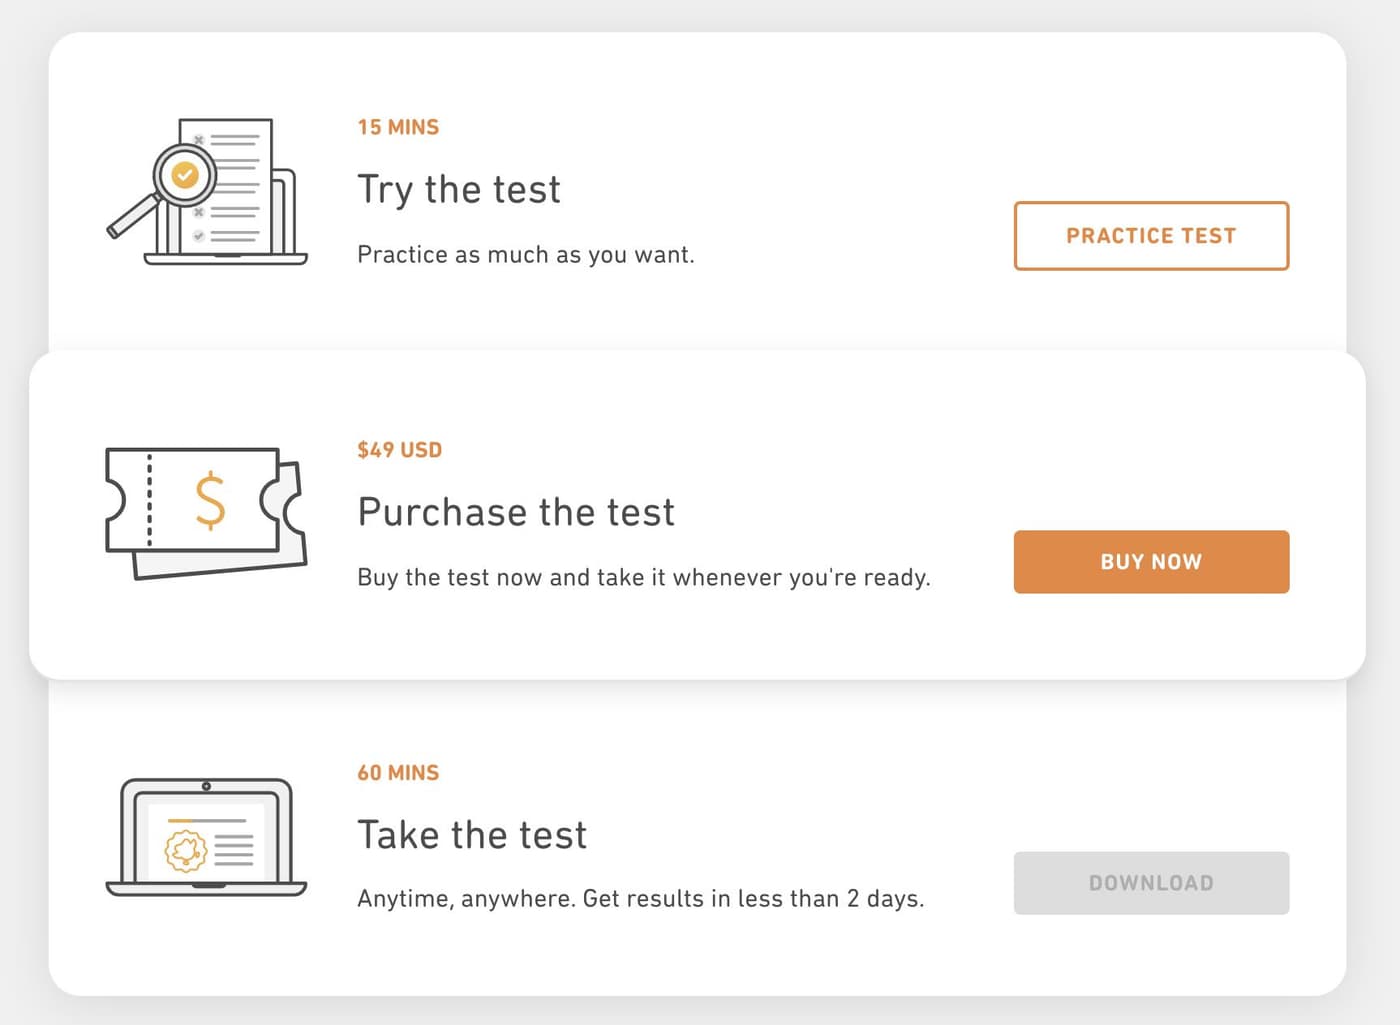Click the "Anytime, anywhere" results description
1400x1025 pixels.
(x=640, y=899)
